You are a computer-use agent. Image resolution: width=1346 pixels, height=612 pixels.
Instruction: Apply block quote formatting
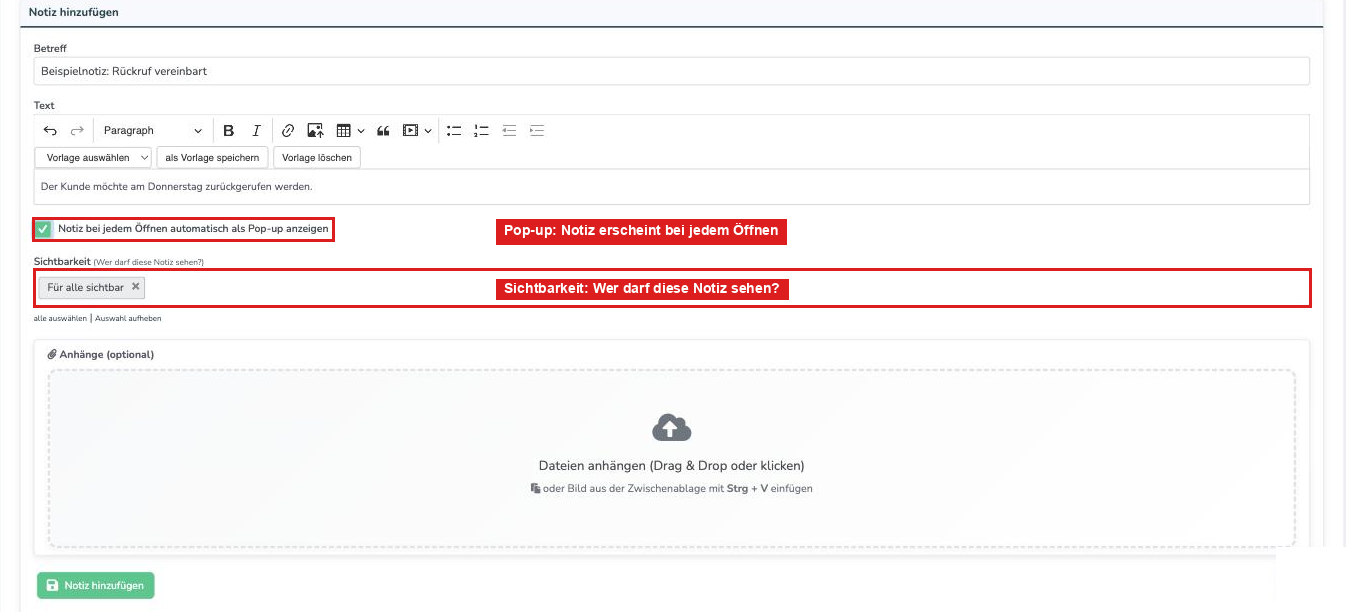tap(383, 131)
